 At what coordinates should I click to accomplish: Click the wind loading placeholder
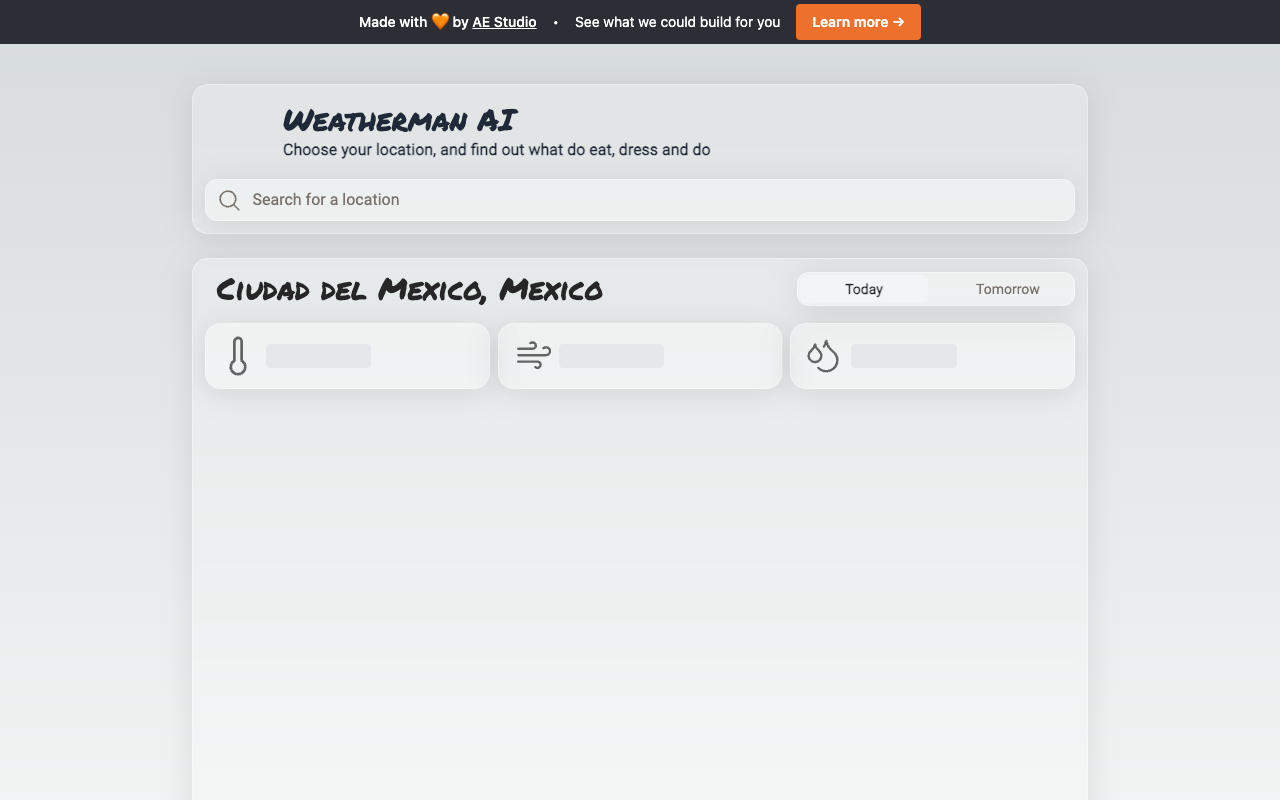(x=611, y=356)
